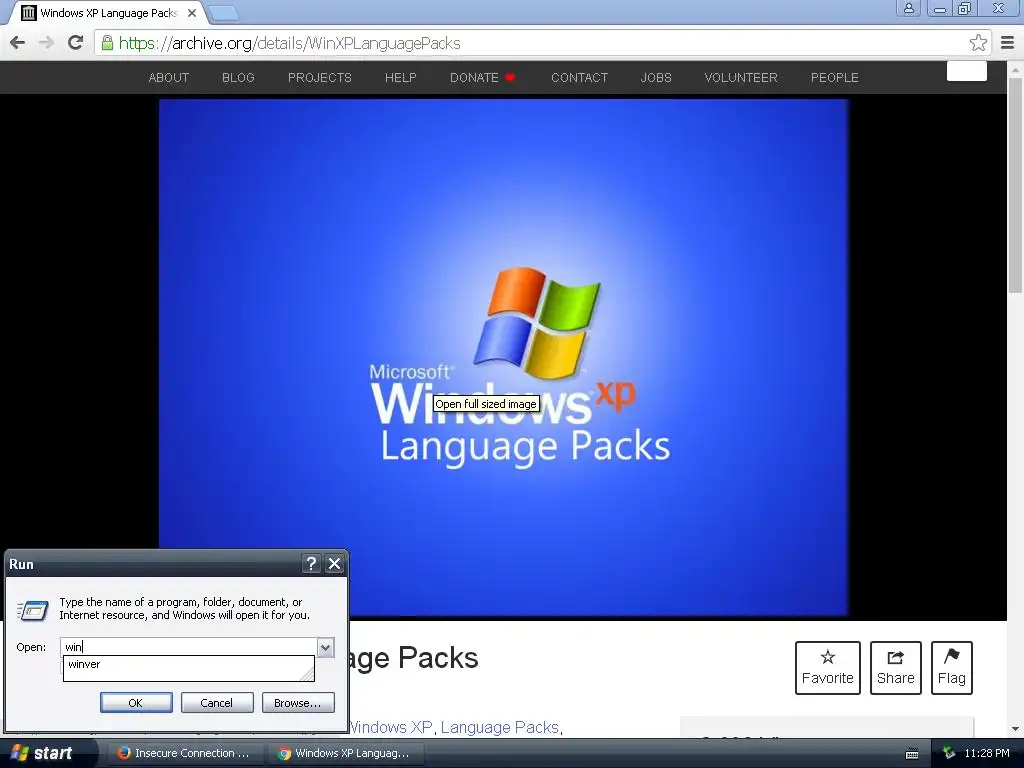This screenshot has height=768, width=1024.
Task: Select the winver autocomplete suggestion
Action: (x=188, y=665)
